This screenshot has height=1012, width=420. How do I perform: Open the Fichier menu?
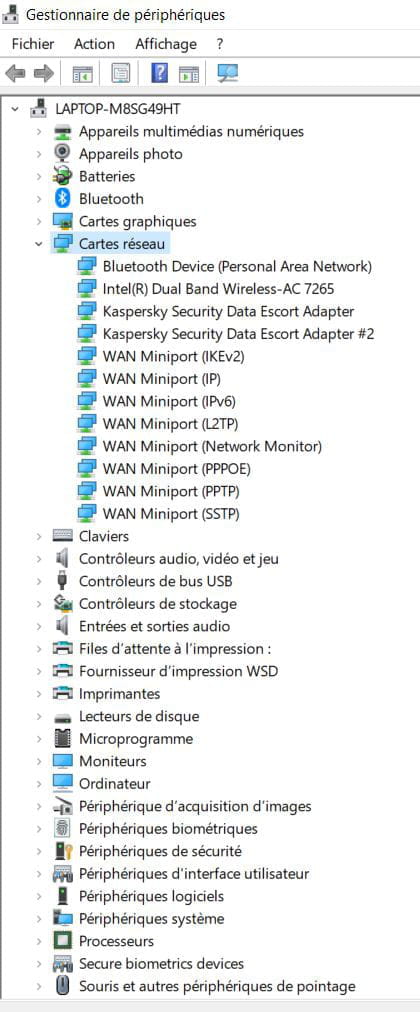(x=33, y=44)
